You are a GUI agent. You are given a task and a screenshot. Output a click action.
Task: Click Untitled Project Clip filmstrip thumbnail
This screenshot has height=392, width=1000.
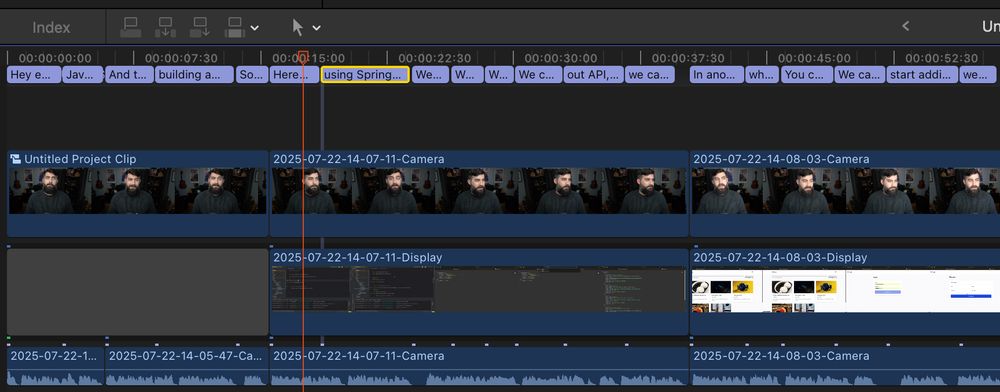[x=138, y=191]
